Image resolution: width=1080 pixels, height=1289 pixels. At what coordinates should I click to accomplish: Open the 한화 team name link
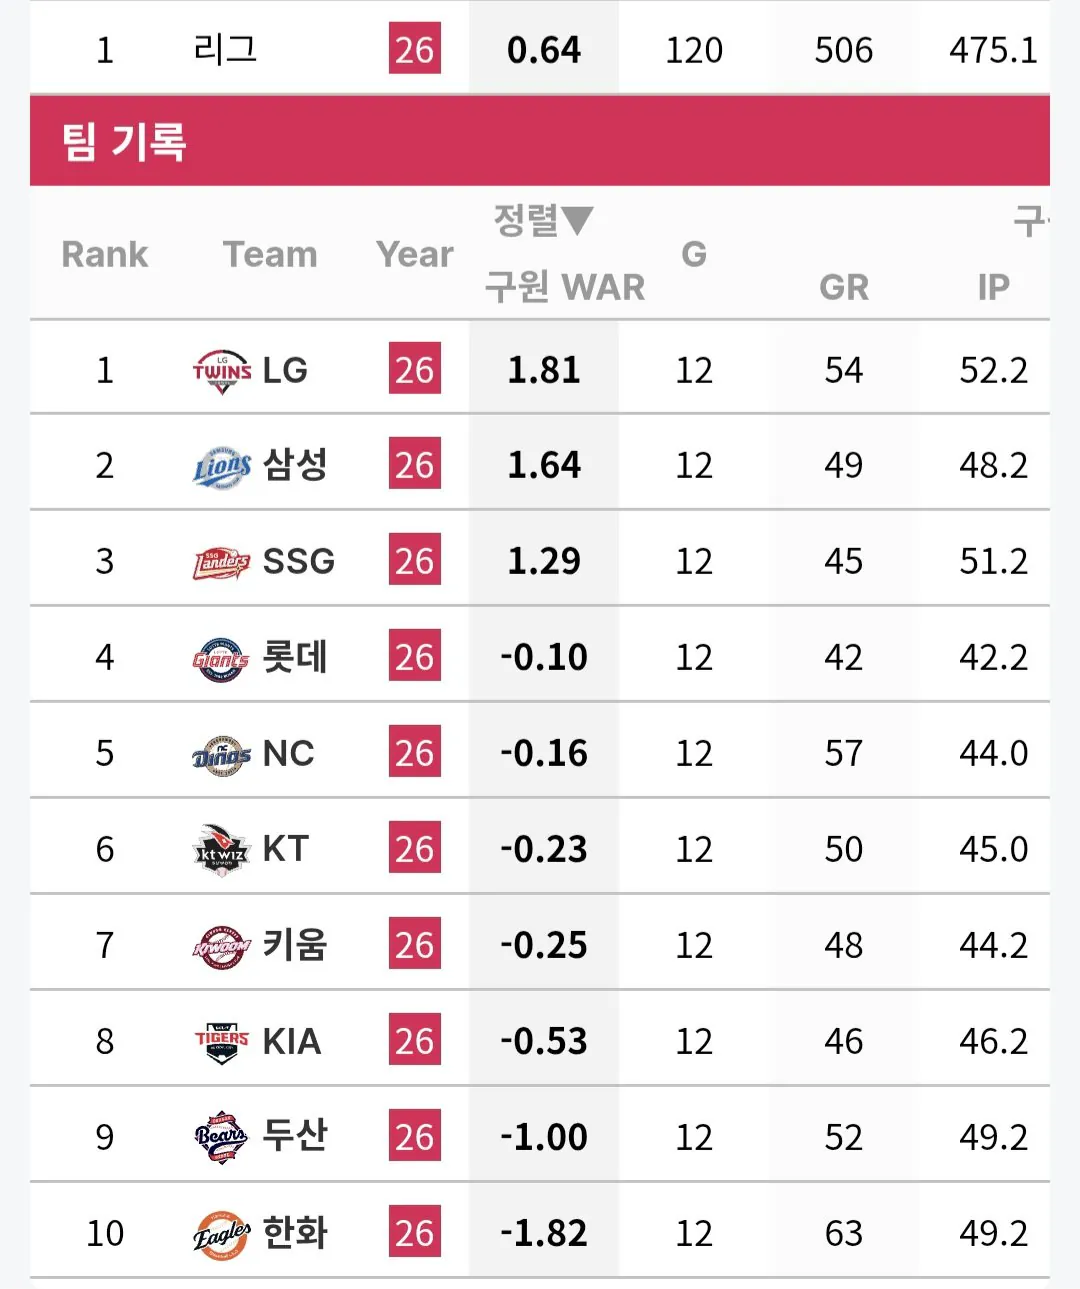tap(295, 1233)
